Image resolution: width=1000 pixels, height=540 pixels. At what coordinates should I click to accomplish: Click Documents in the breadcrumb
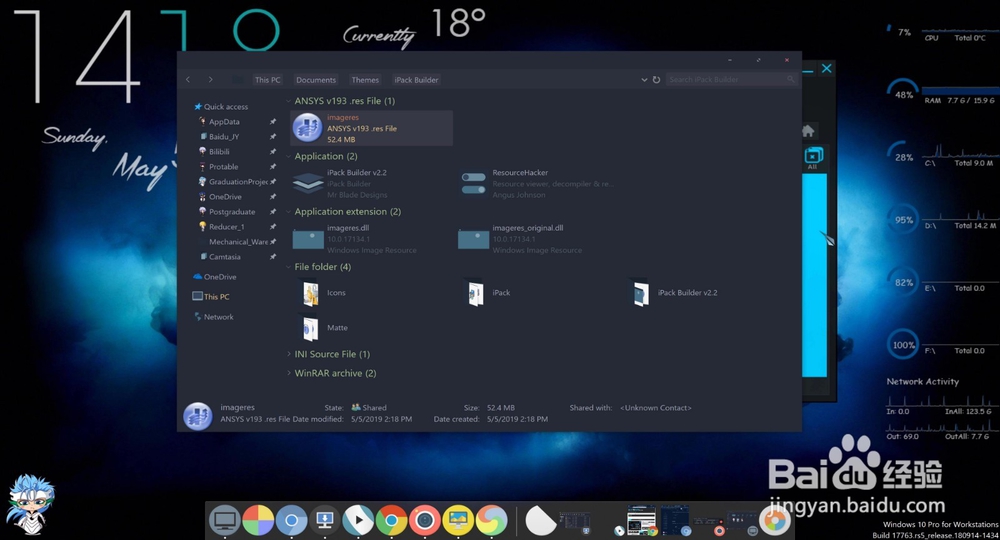coord(316,80)
